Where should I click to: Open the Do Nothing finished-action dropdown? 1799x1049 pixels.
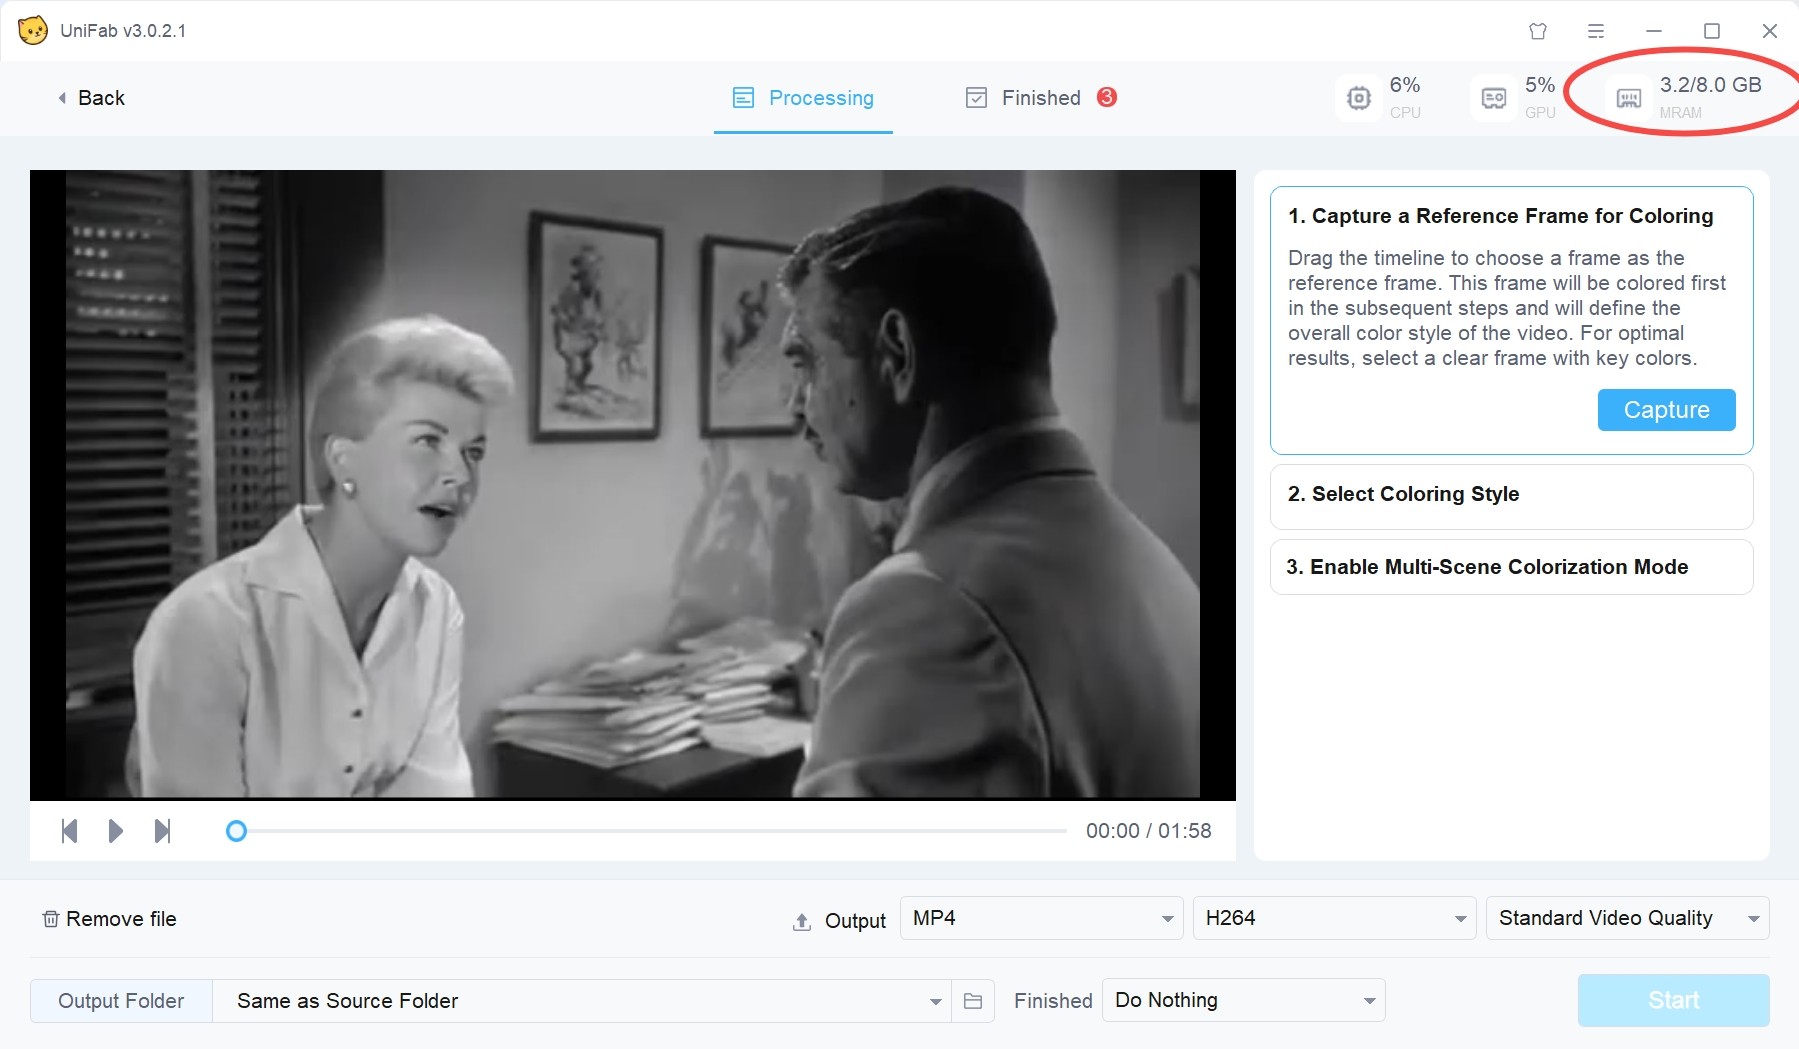point(1243,1000)
